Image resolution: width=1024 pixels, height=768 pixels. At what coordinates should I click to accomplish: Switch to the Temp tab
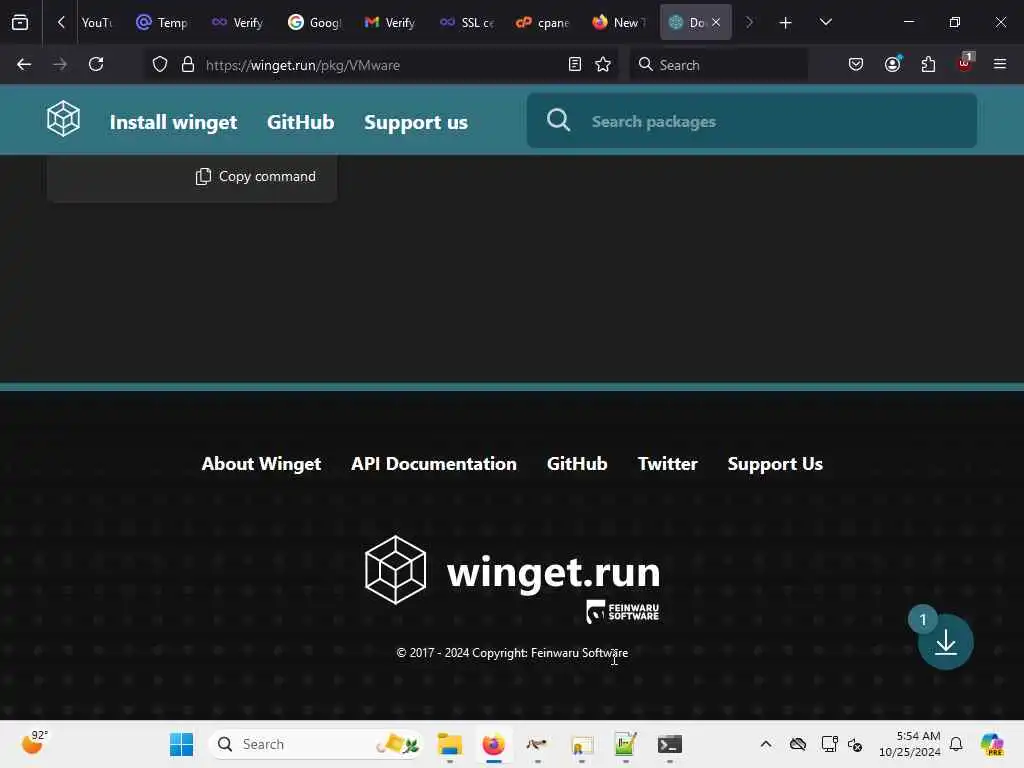pos(162,23)
